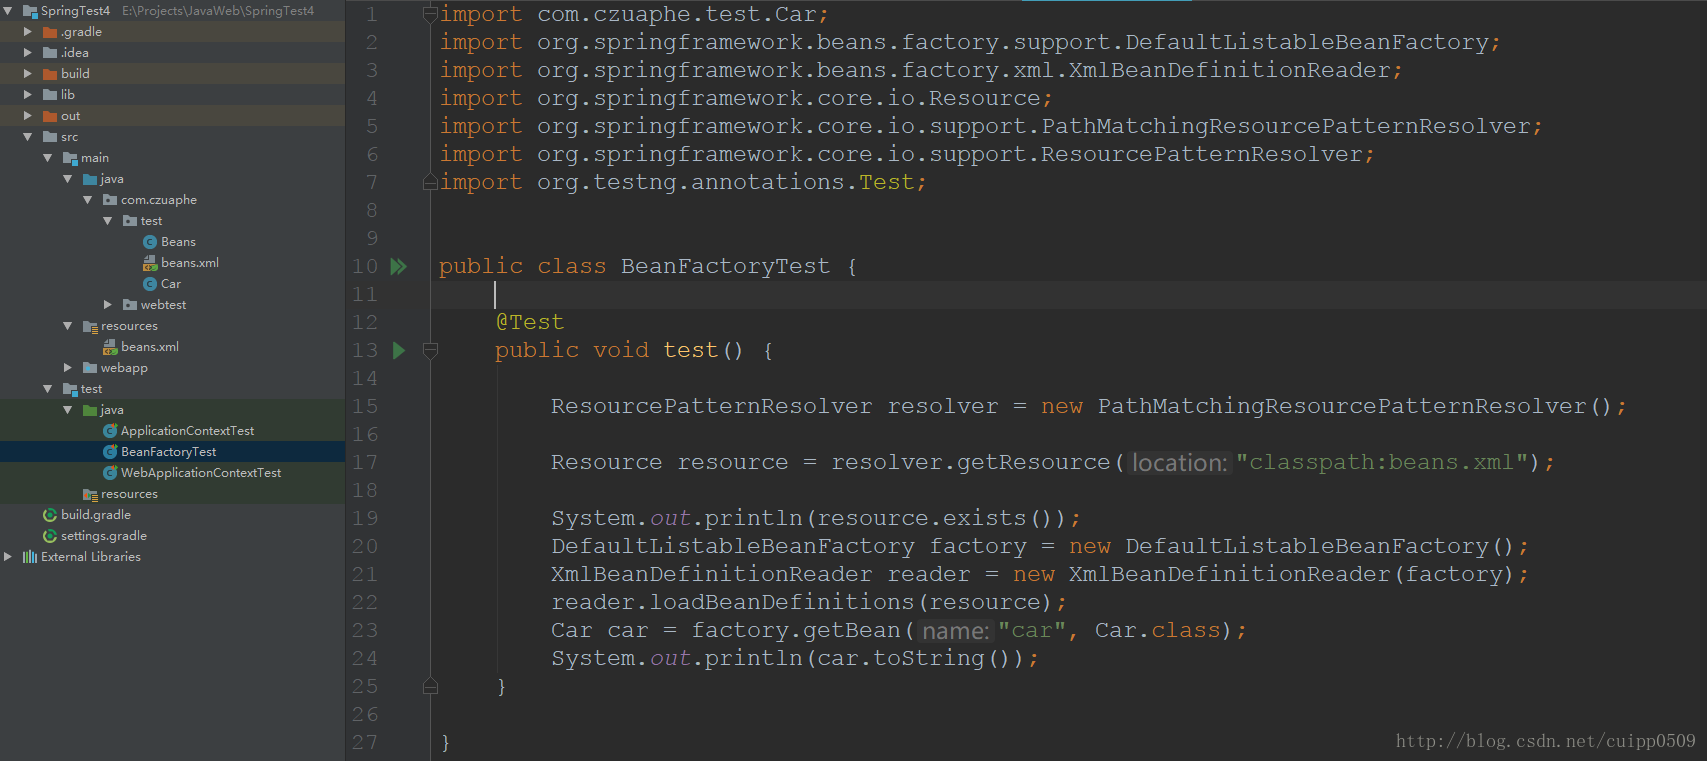Collapse the test method fold marker
This screenshot has height=761, width=1707.
tap(430, 350)
